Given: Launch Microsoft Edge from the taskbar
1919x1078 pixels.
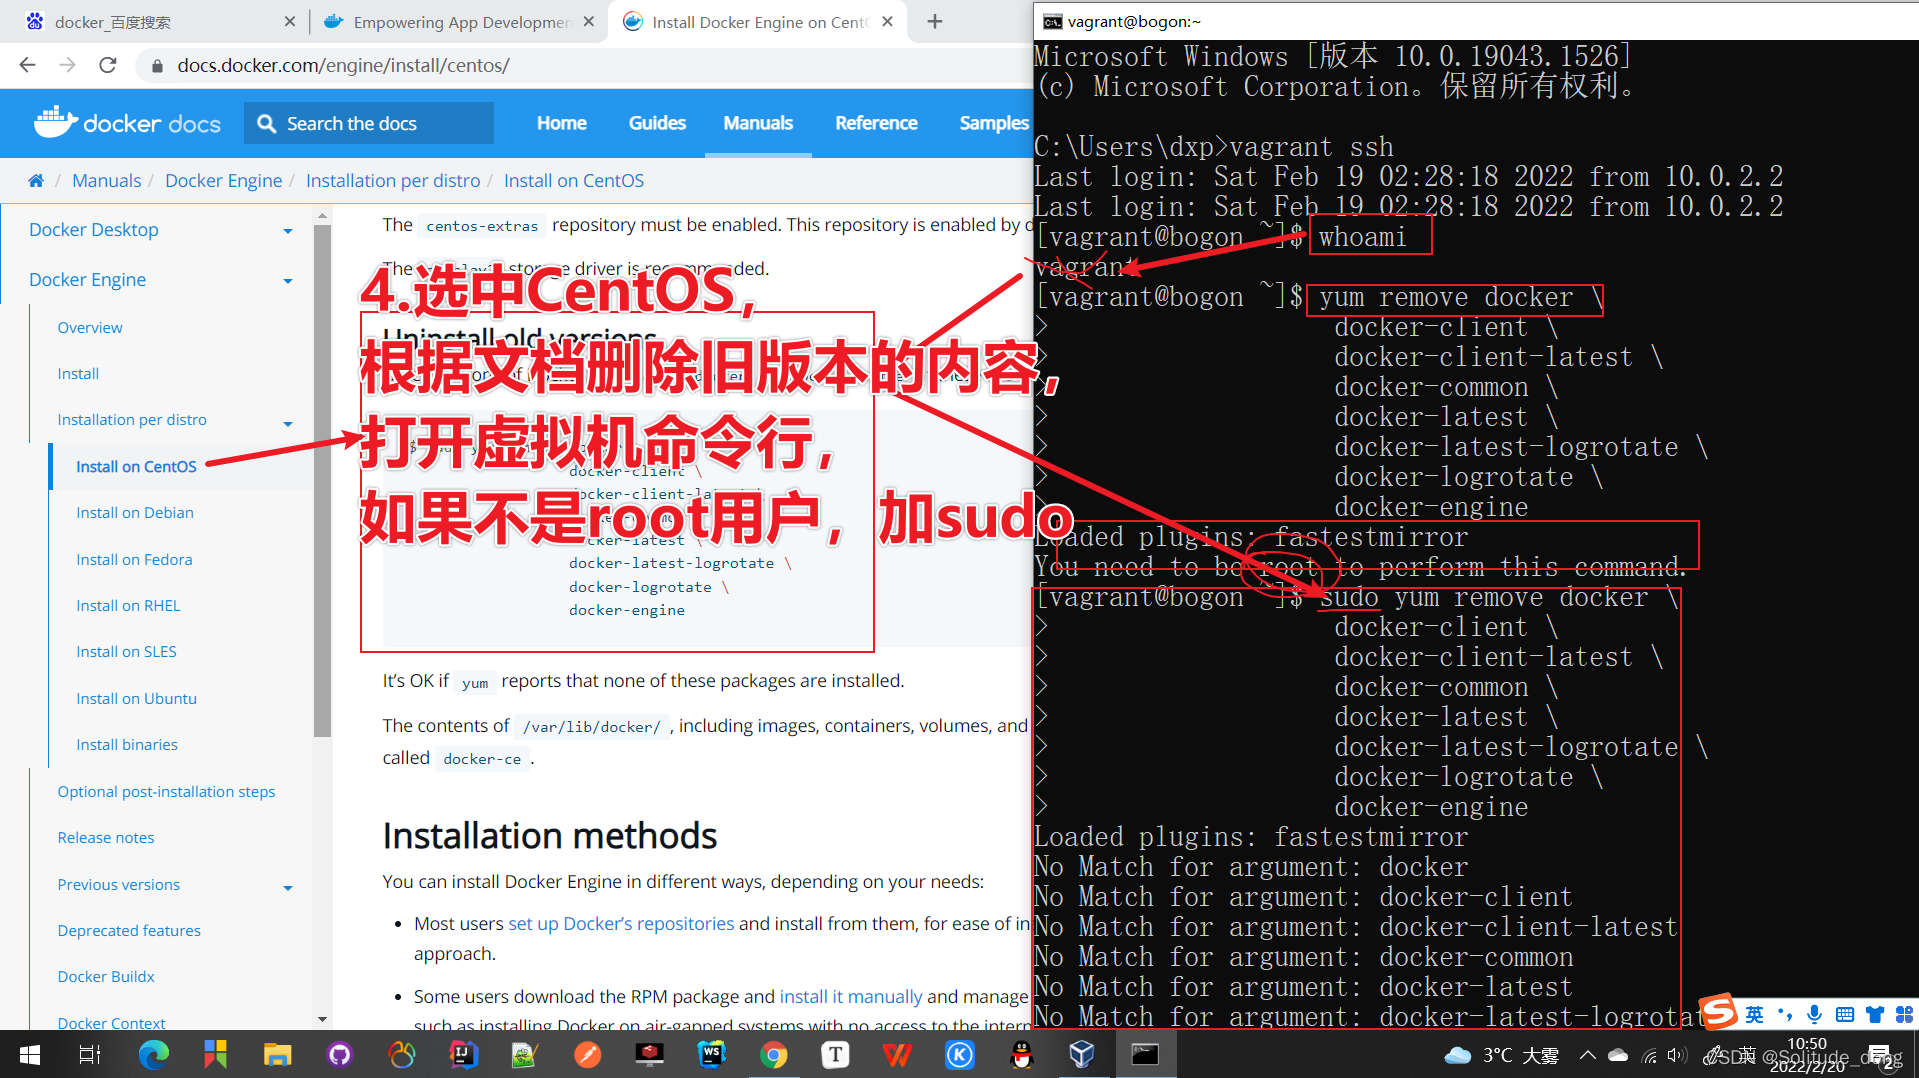Looking at the screenshot, I should tap(153, 1054).
